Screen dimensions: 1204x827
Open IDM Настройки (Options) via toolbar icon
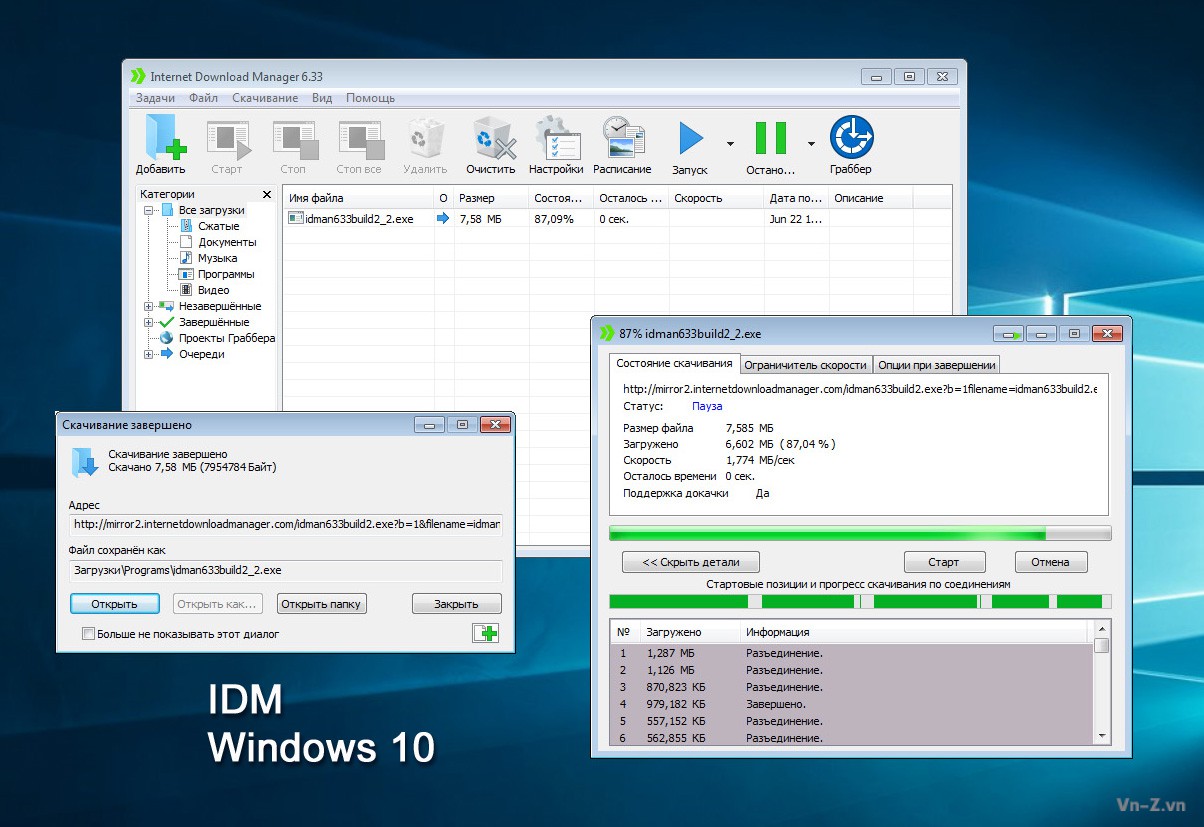pos(556,140)
